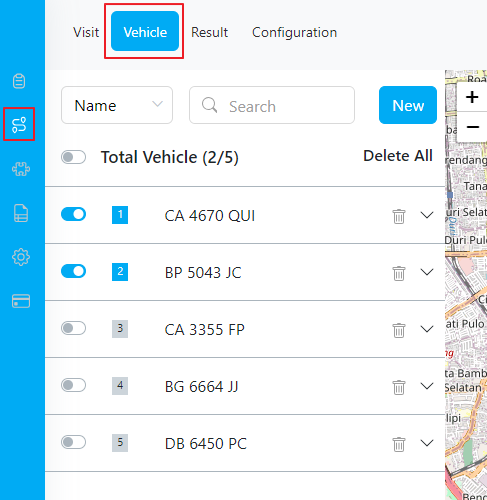Disable vehicle CA 4670 QUI toggle
487x500 pixels.
tap(73, 214)
